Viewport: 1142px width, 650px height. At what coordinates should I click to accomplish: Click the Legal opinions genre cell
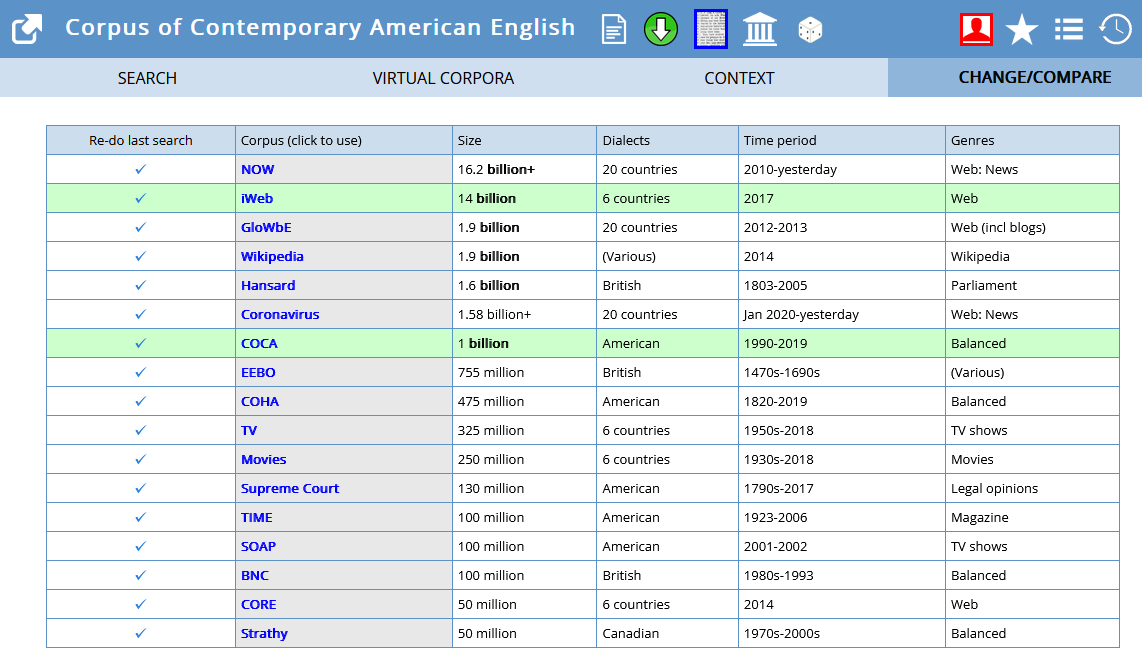(1032, 489)
